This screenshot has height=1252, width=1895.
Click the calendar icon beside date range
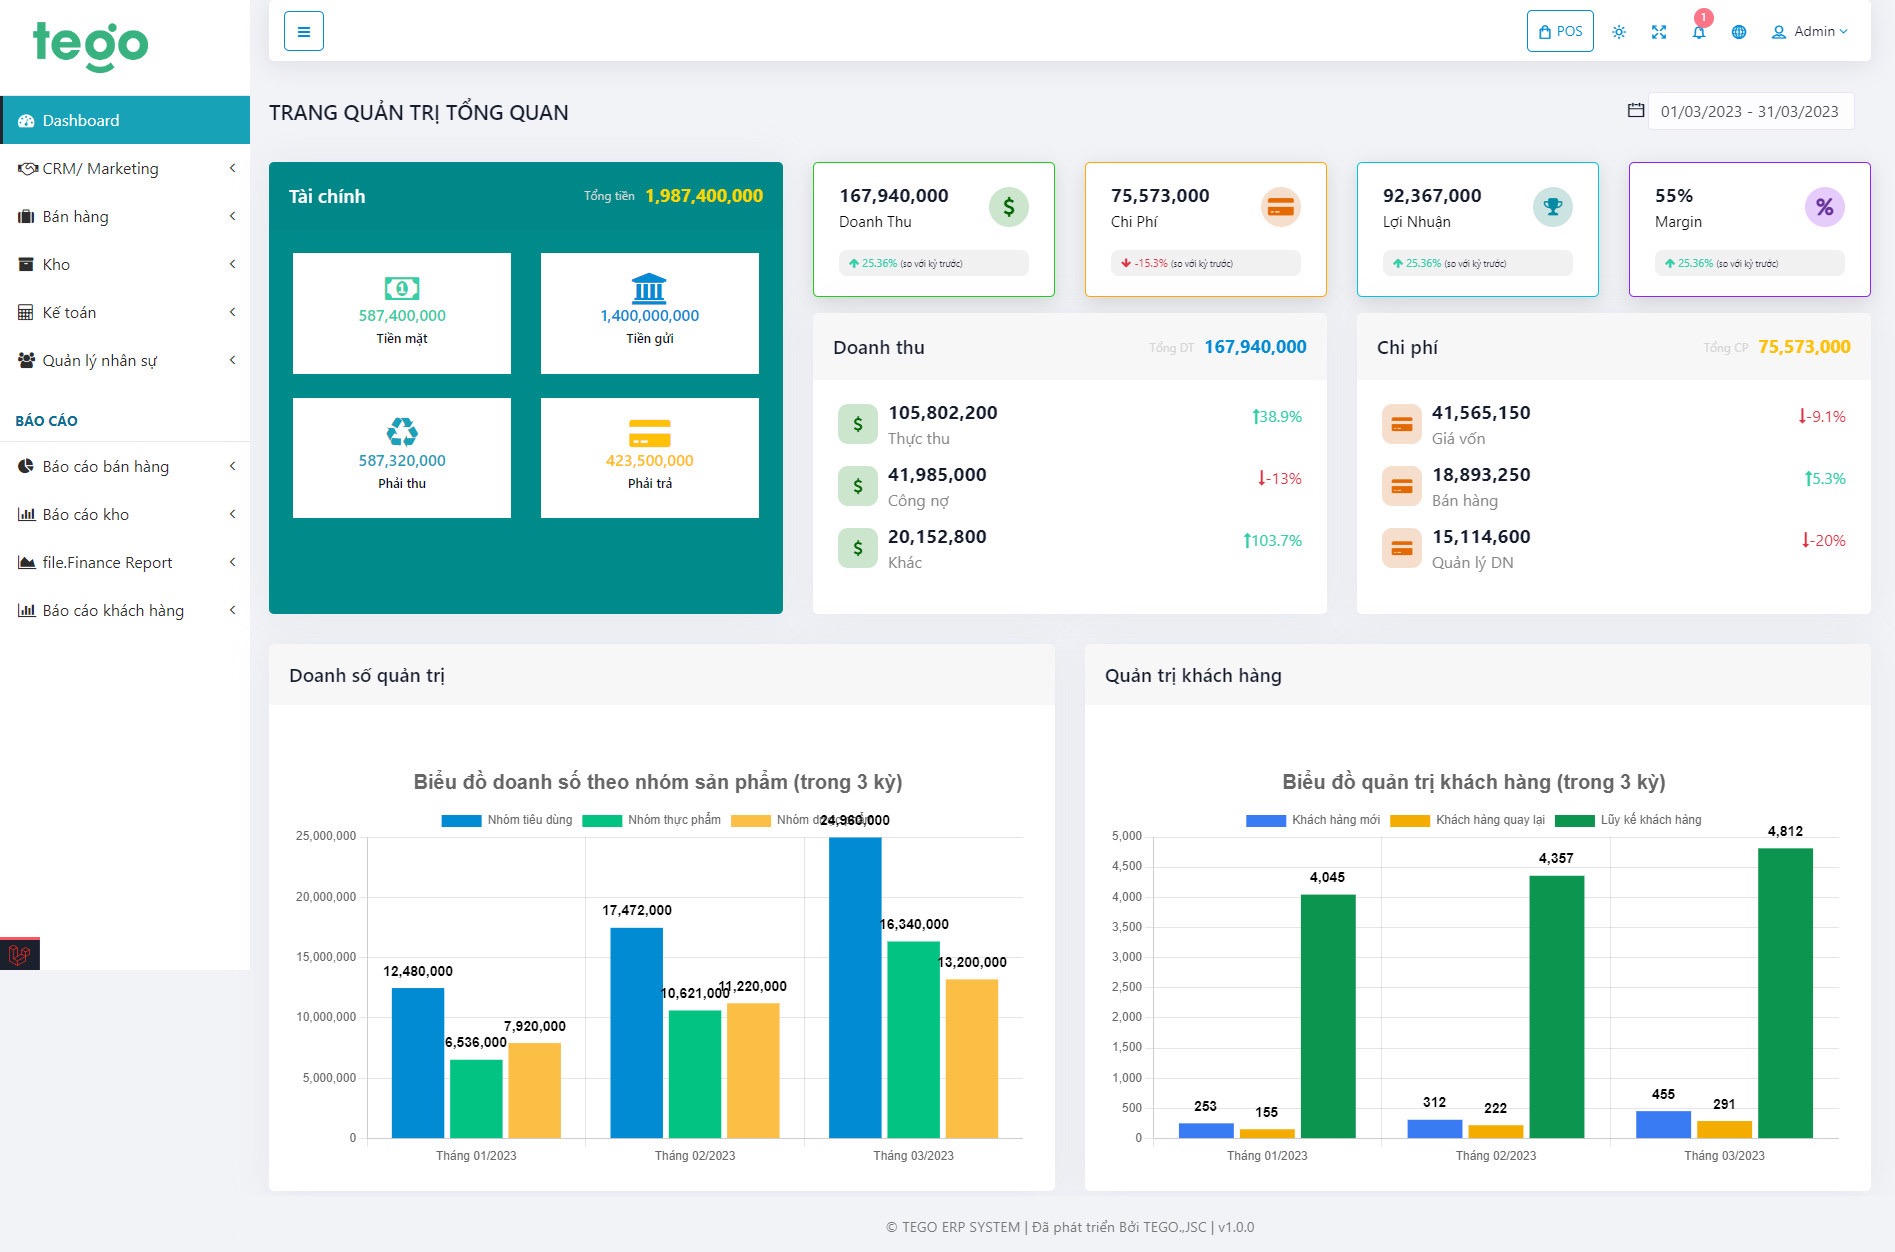1636,110
